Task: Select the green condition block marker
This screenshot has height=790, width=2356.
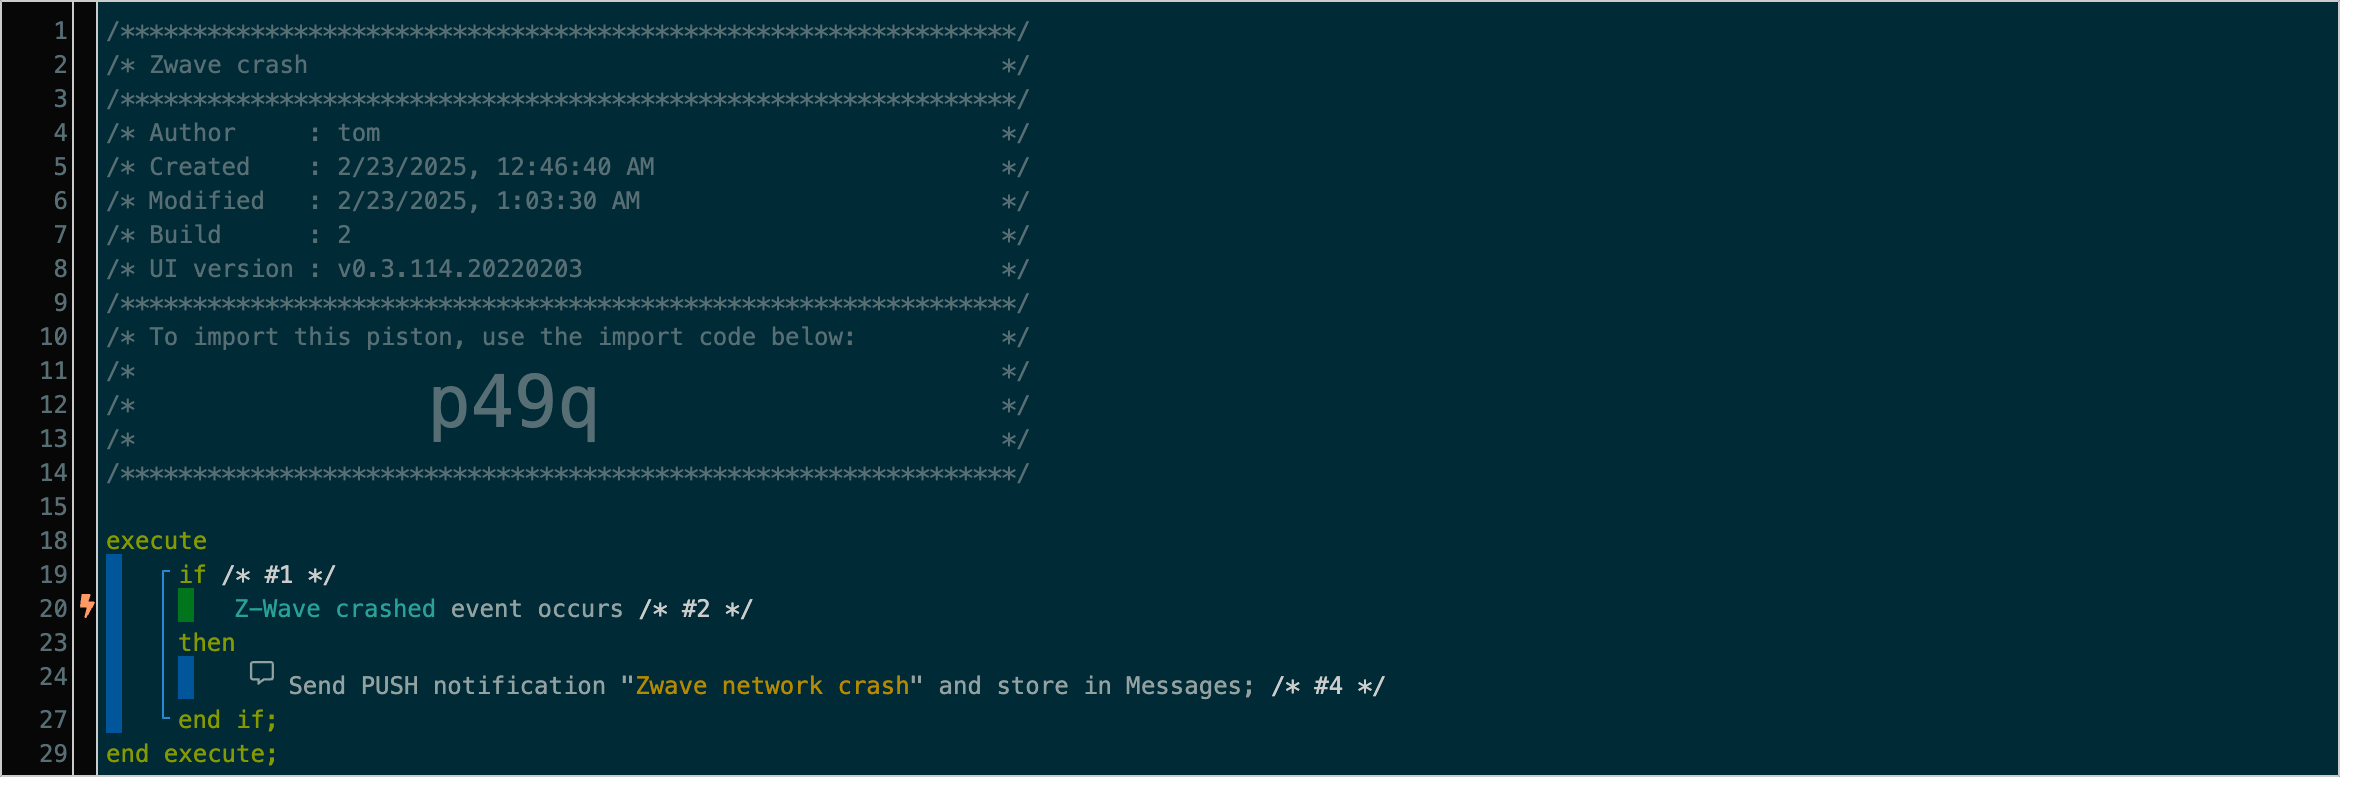Action: pos(186,606)
